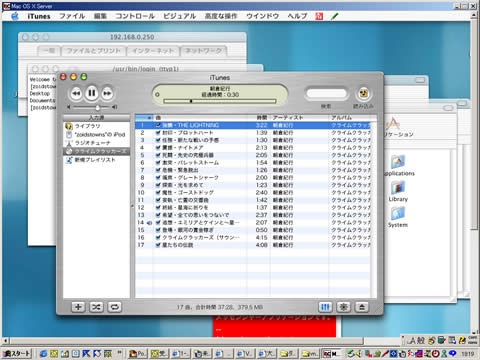
Task: Skip back with the iTunes rewind button
Action: click(x=76, y=93)
